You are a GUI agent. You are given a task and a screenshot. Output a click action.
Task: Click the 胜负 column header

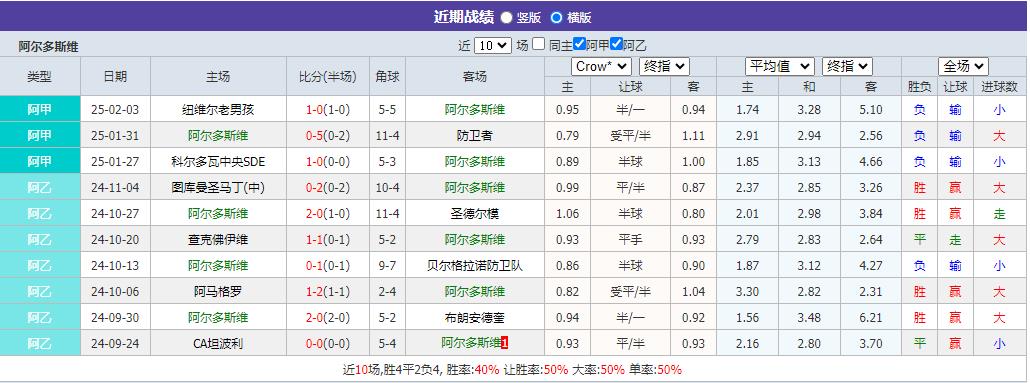[920, 86]
